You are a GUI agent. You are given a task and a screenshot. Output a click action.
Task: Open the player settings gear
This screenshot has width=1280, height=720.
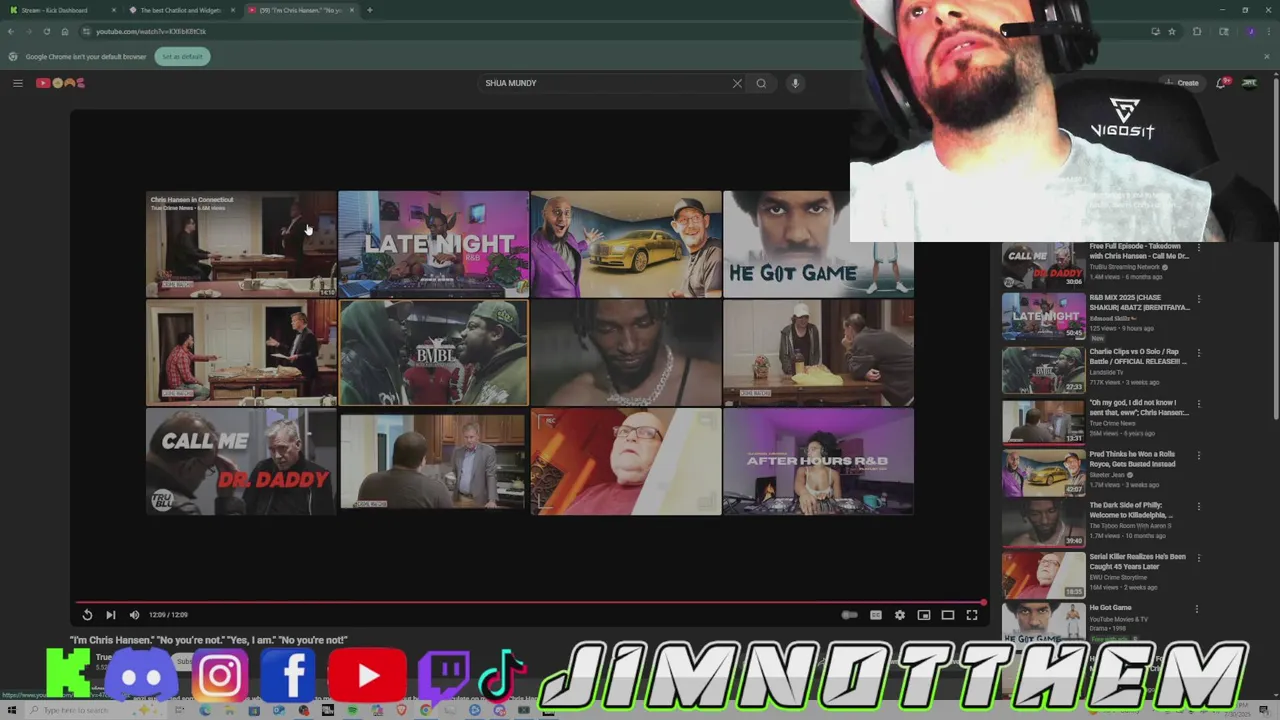click(900, 615)
